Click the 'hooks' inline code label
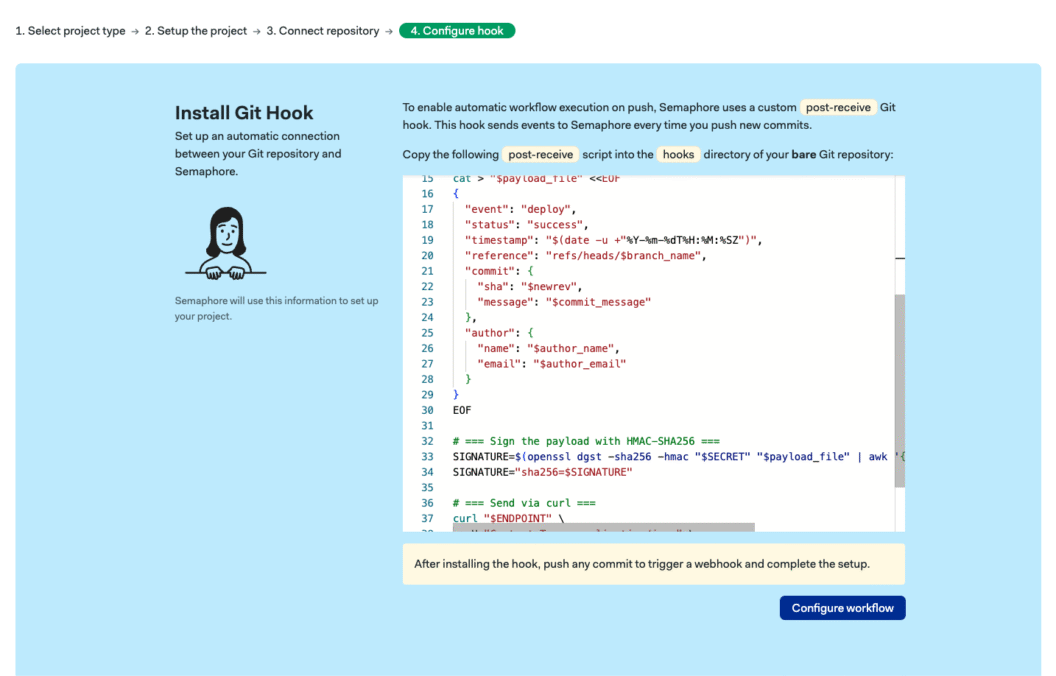 click(678, 154)
